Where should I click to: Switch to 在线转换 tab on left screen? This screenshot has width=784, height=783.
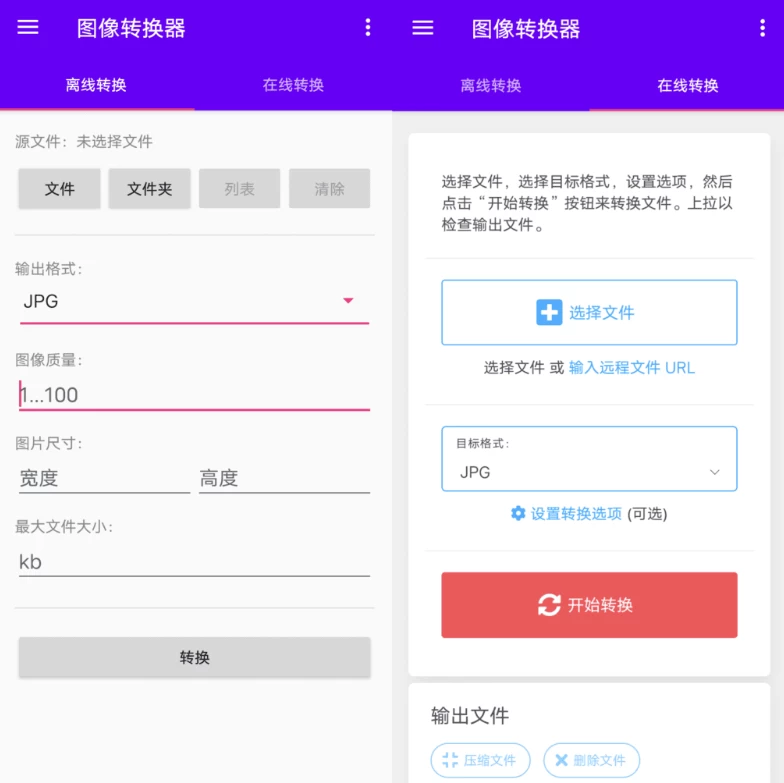click(293, 85)
